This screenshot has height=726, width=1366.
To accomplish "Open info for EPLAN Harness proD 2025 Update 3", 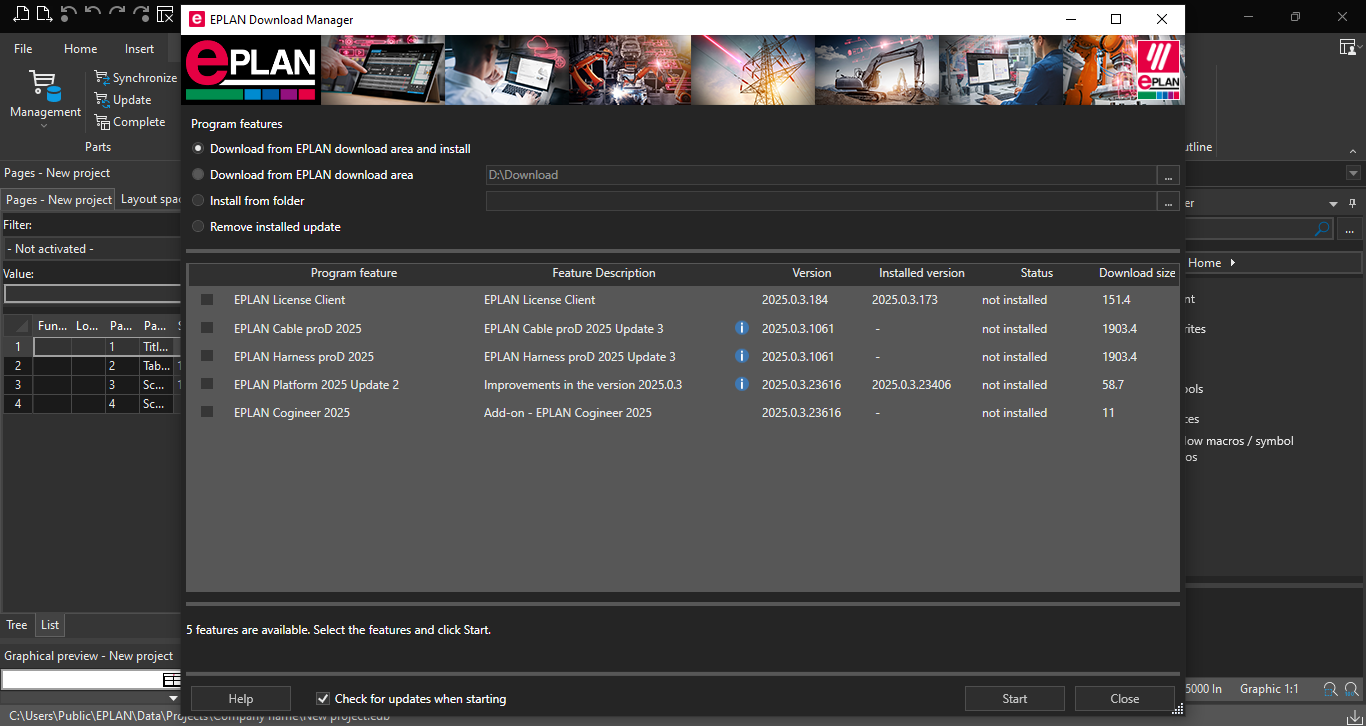I will point(742,356).
